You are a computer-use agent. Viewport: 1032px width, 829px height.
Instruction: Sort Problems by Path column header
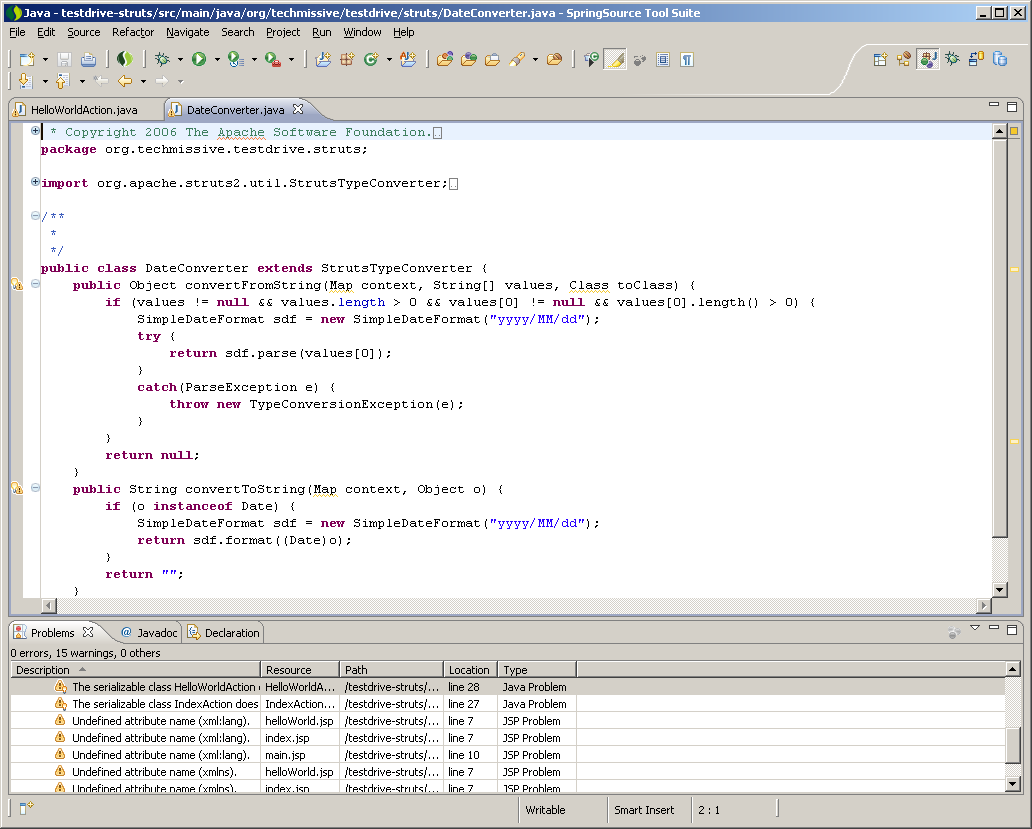pyautogui.click(x=392, y=670)
